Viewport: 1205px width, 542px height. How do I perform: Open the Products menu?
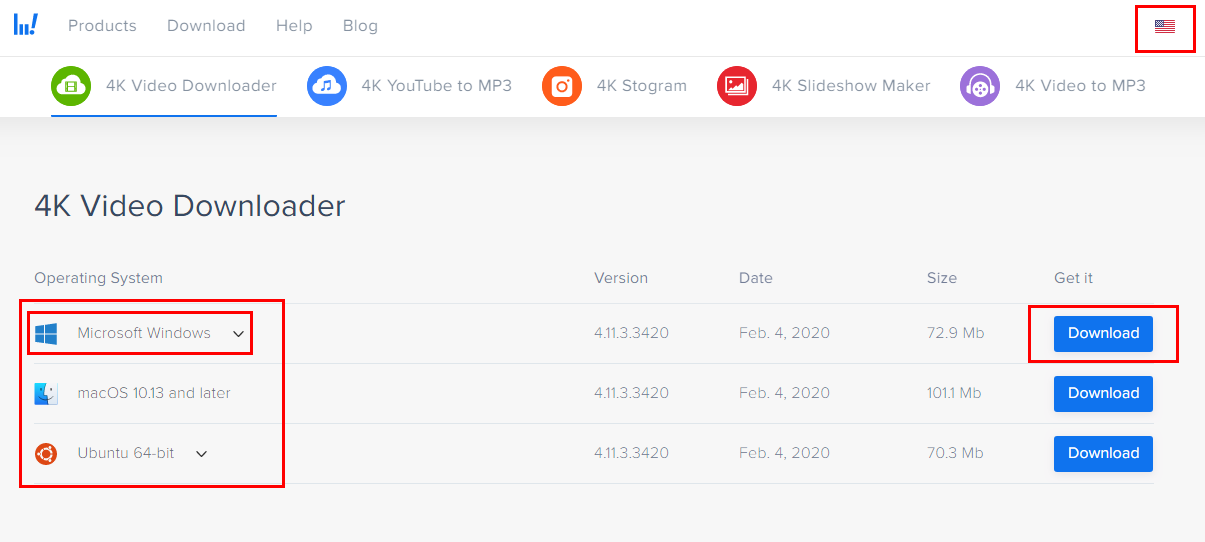click(x=102, y=26)
